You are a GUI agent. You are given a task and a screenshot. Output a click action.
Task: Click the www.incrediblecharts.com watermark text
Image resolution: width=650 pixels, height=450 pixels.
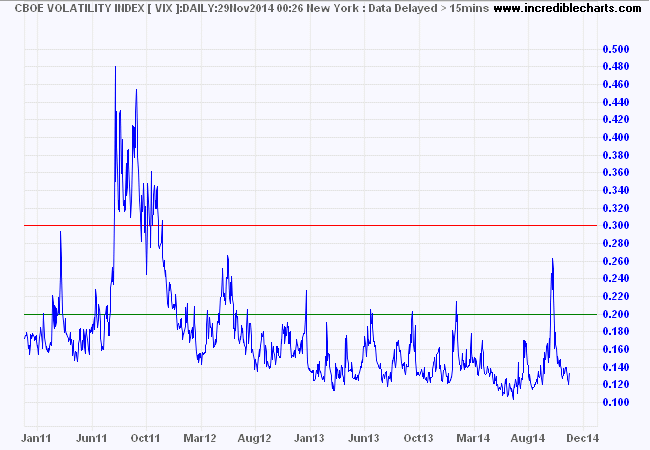point(567,7)
